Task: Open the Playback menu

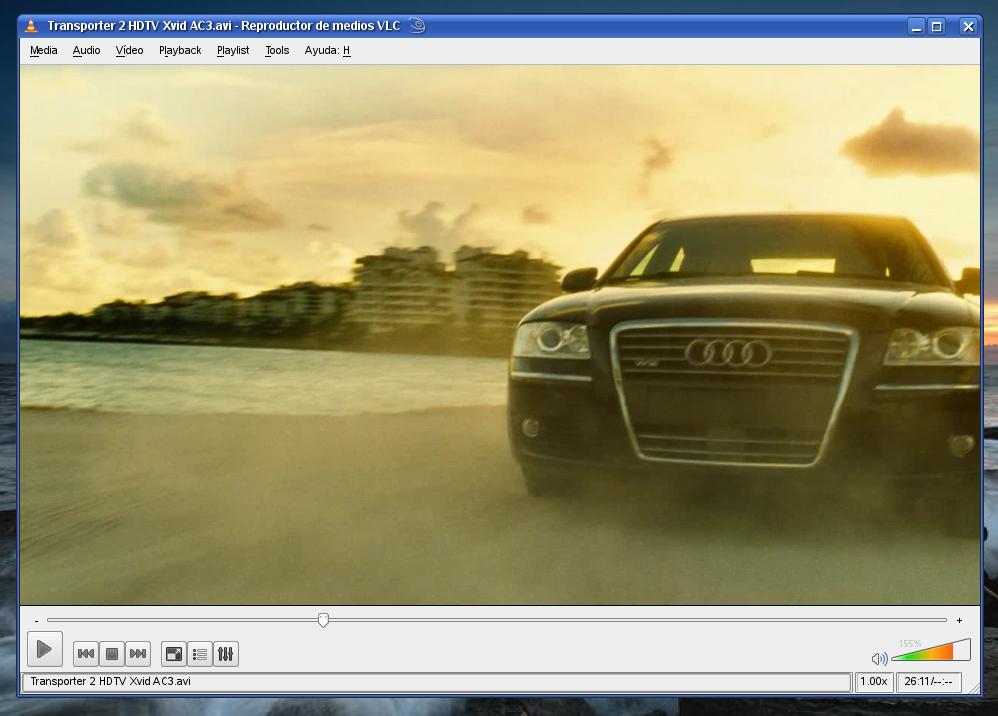Action: [x=180, y=50]
